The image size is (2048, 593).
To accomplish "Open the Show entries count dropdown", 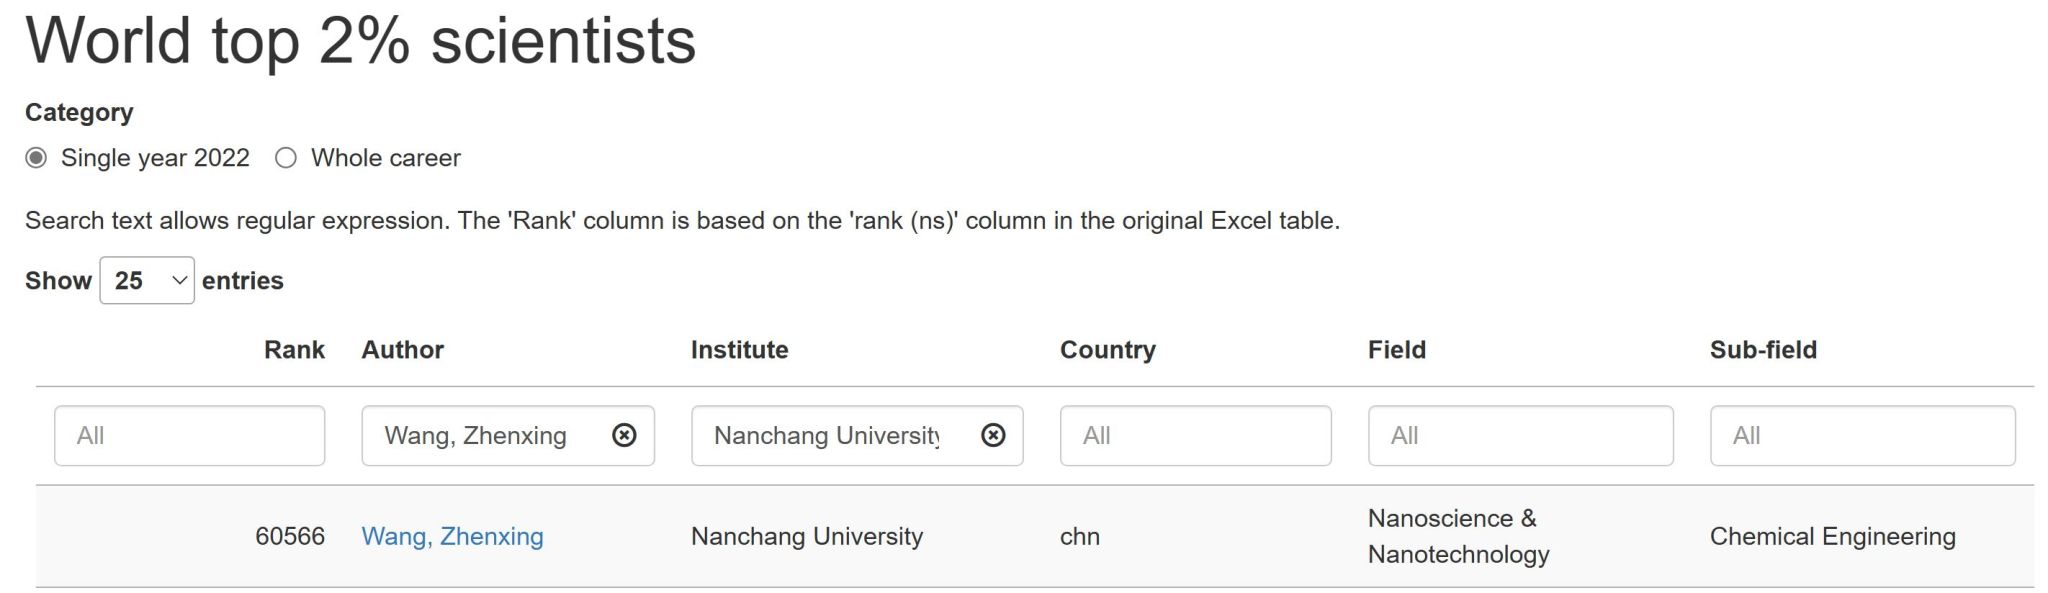I will [147, 281].
